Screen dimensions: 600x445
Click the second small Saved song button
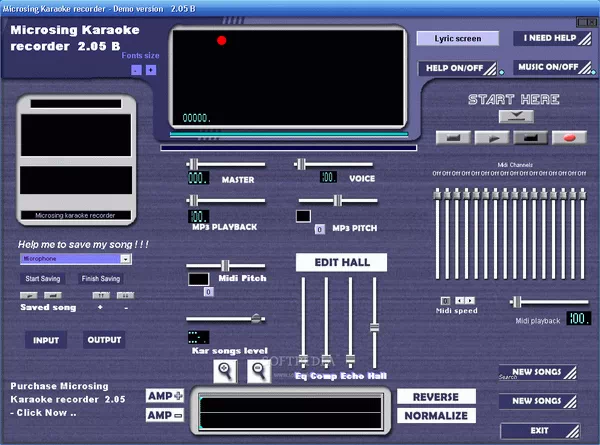[x=53, y=295]
